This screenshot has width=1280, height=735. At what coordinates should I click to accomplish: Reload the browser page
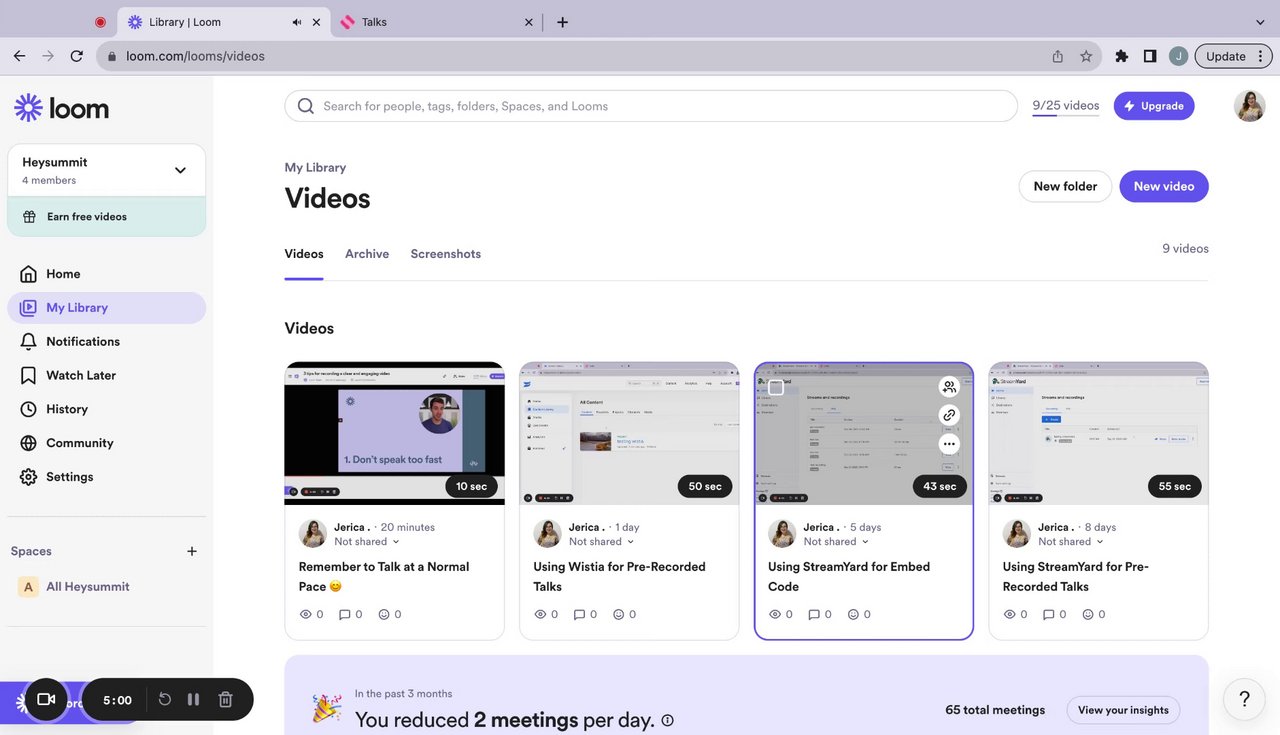(77, 56)
